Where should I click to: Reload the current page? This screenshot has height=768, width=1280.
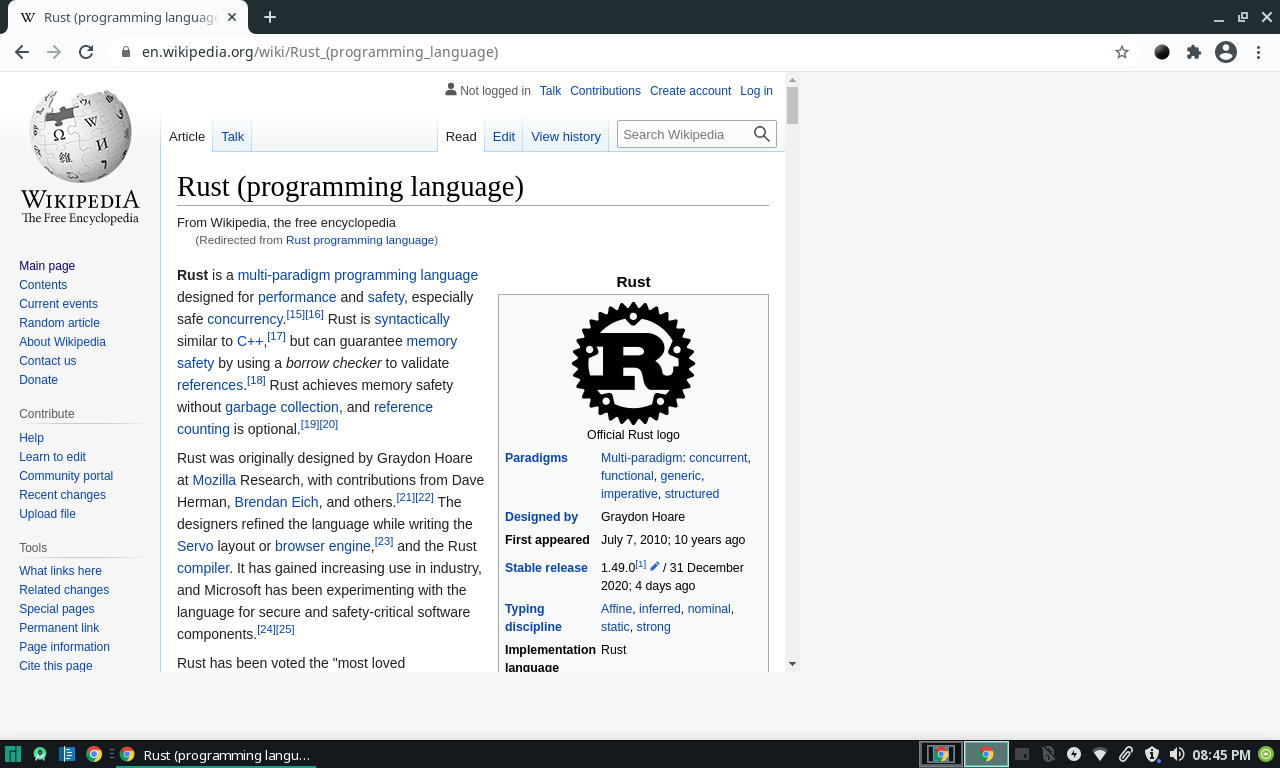pyautogui.click(x=86, y=51)
